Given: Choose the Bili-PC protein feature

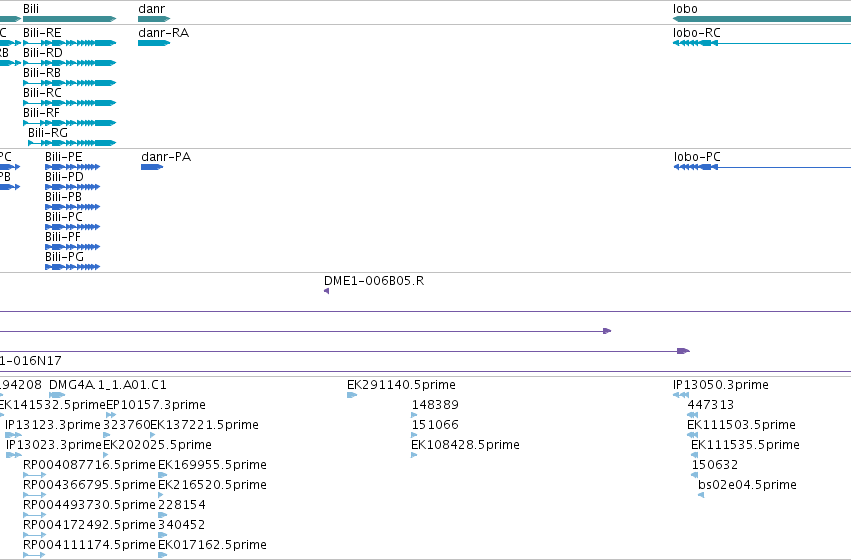Looking at the screenshot, I should (73, 227).
